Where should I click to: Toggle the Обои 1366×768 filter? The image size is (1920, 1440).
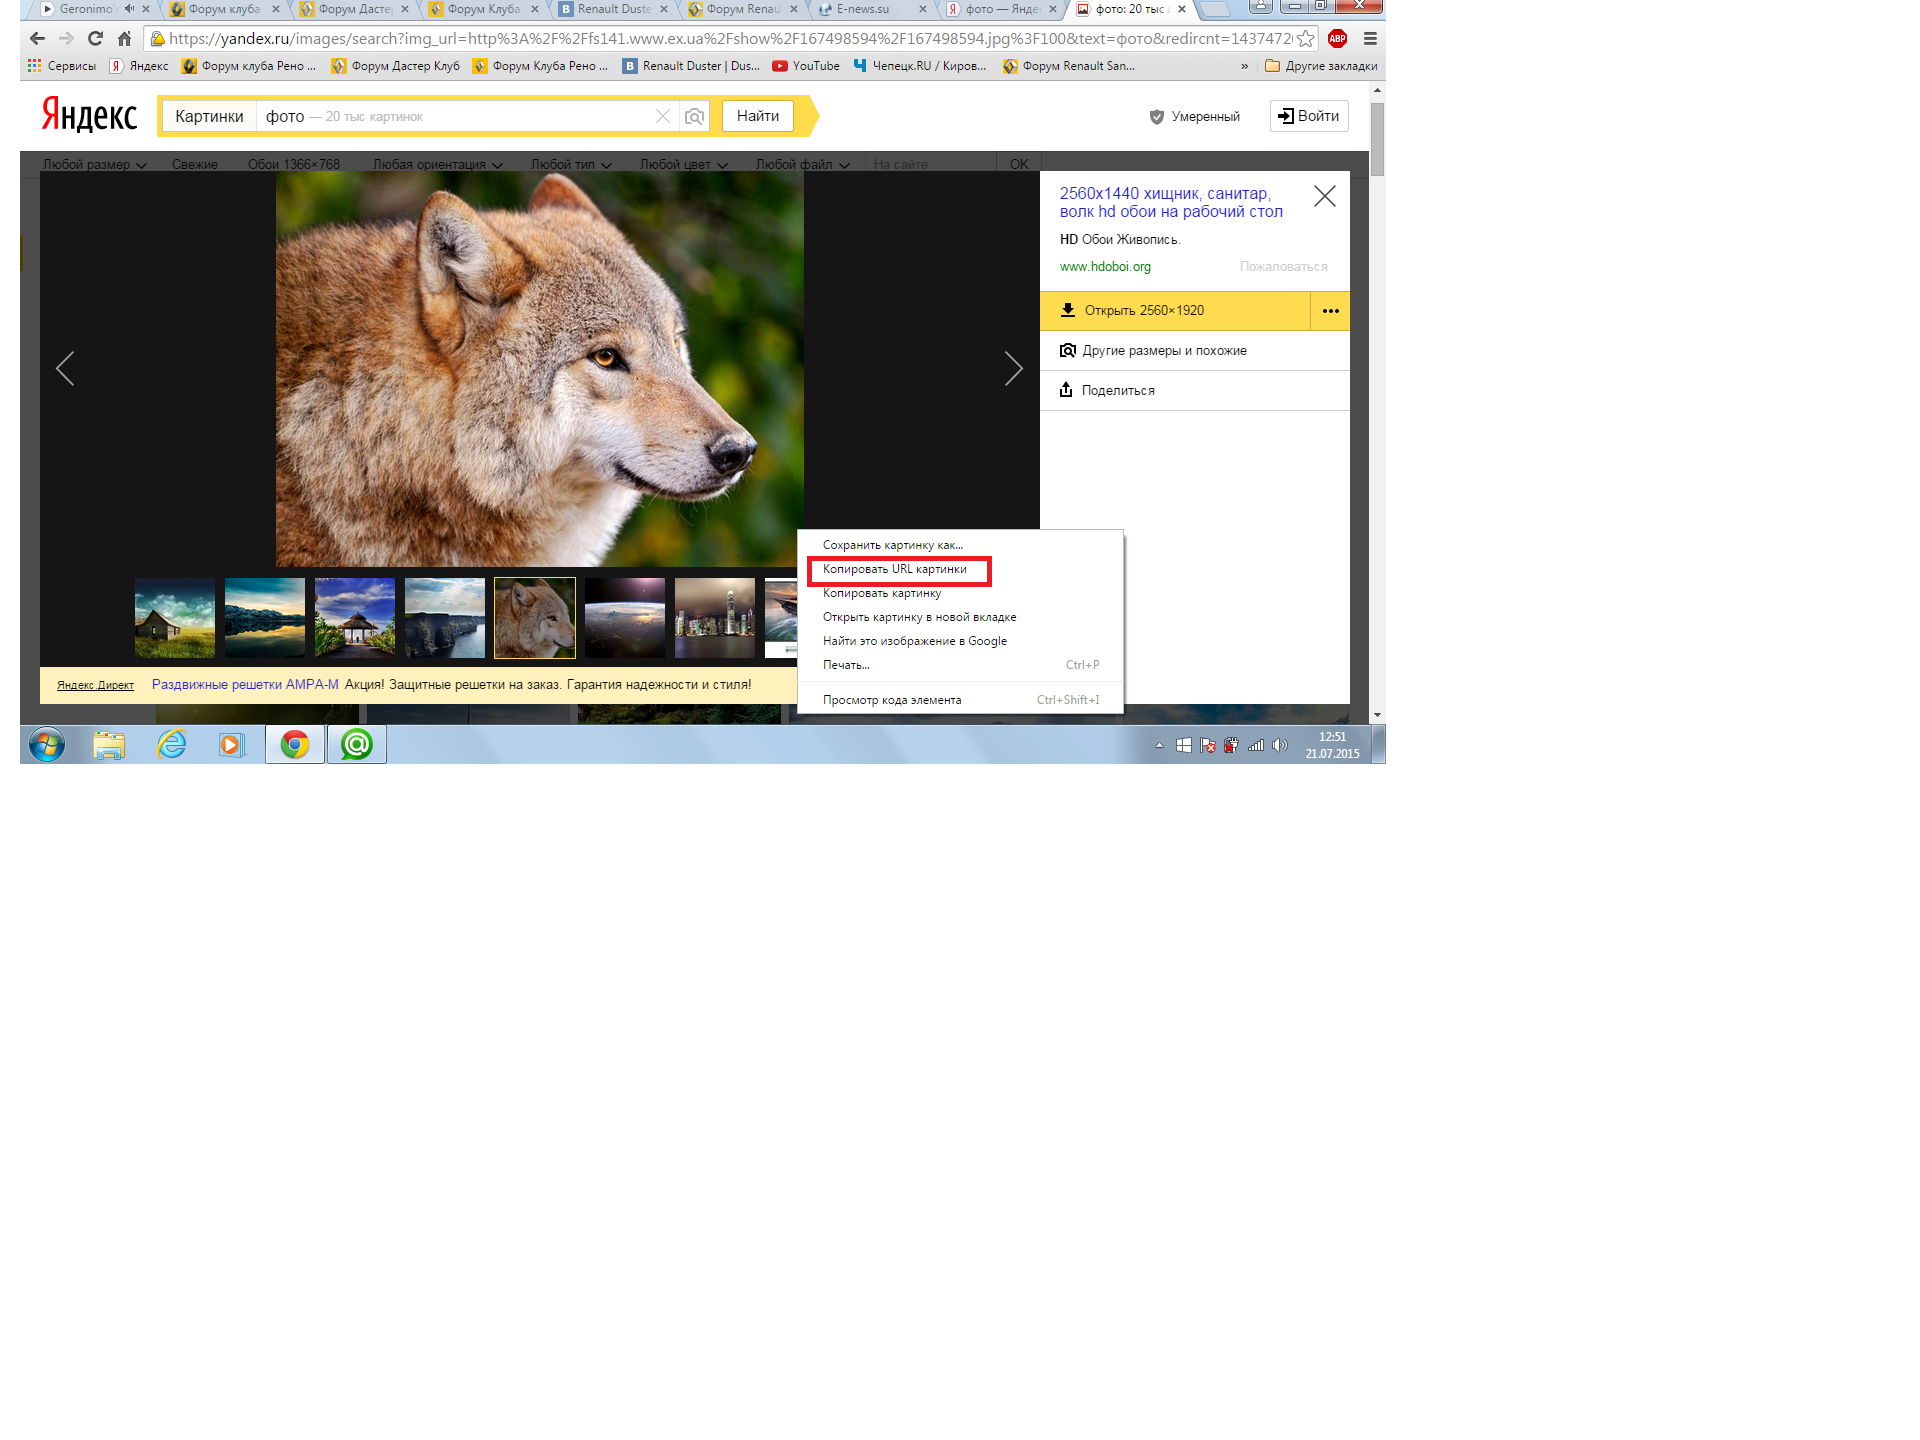[294, 164]
